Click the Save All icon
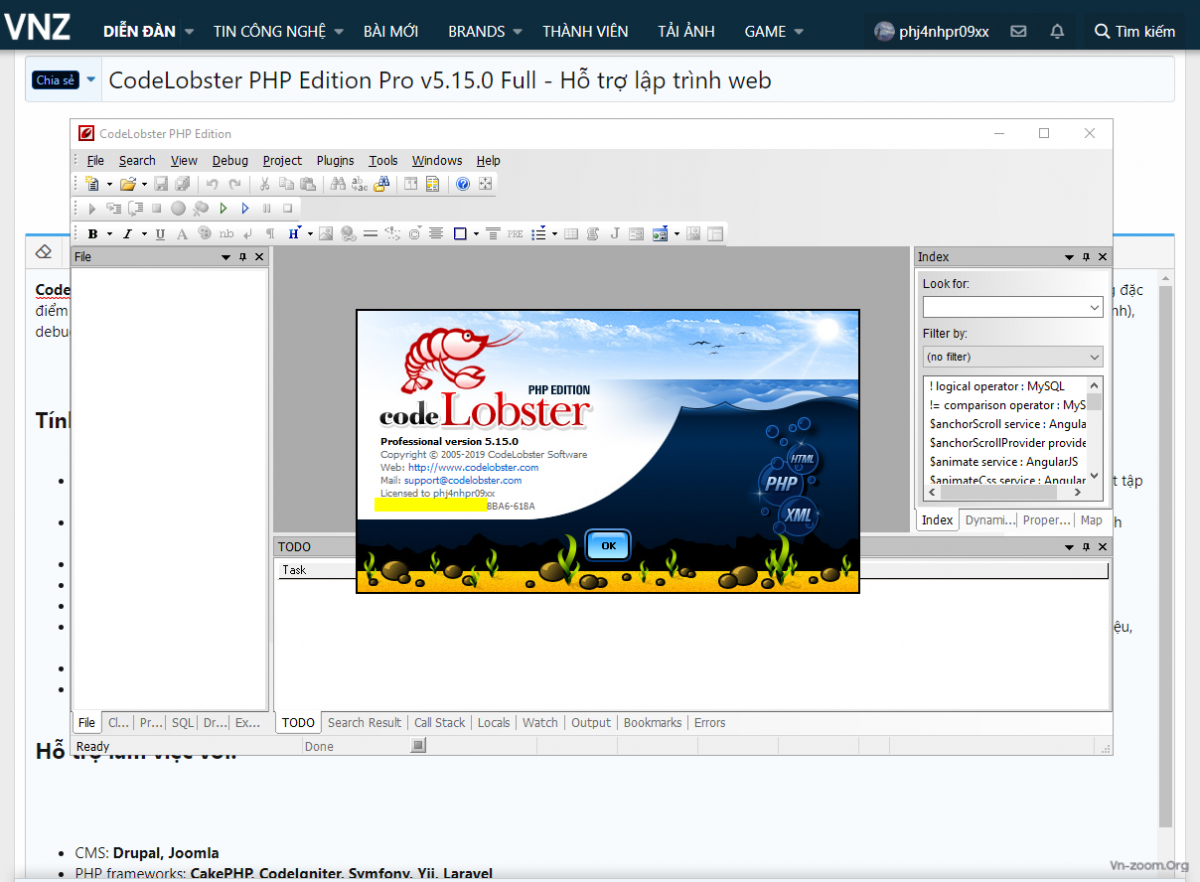This screenshot has width=1200, height=882. pos(183,184)
